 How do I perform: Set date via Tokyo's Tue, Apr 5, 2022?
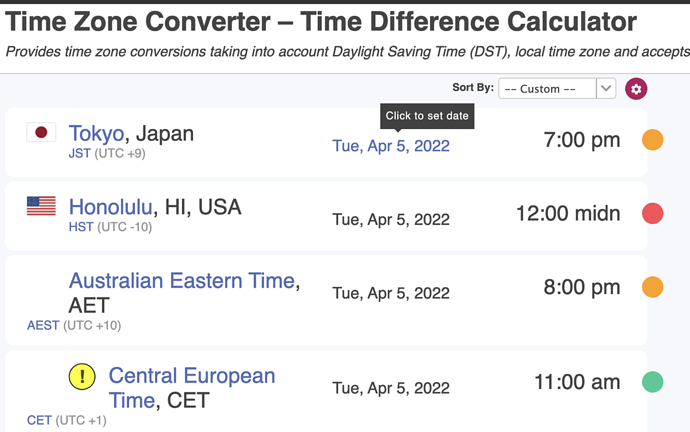pos(391,146)
